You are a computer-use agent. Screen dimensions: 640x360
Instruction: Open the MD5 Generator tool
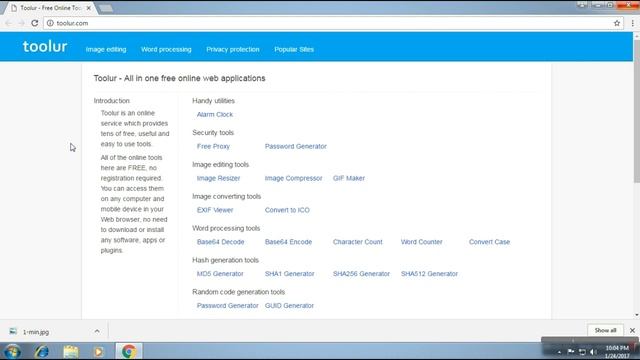click(x=220, y=274)
